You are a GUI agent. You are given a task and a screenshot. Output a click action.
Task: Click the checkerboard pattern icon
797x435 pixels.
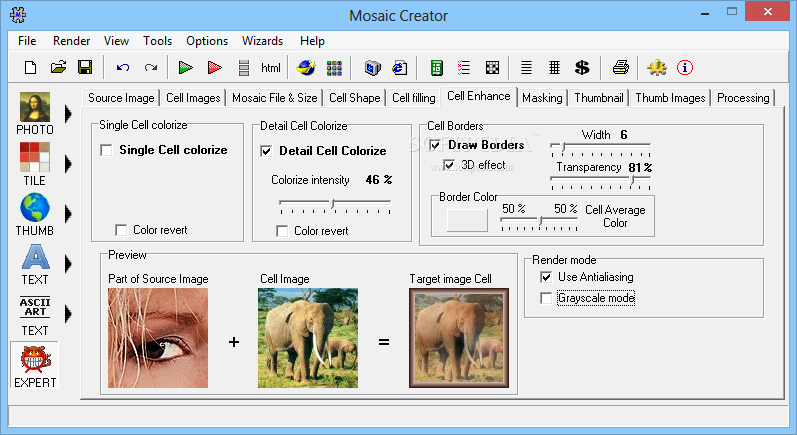(x=492, y=68)
